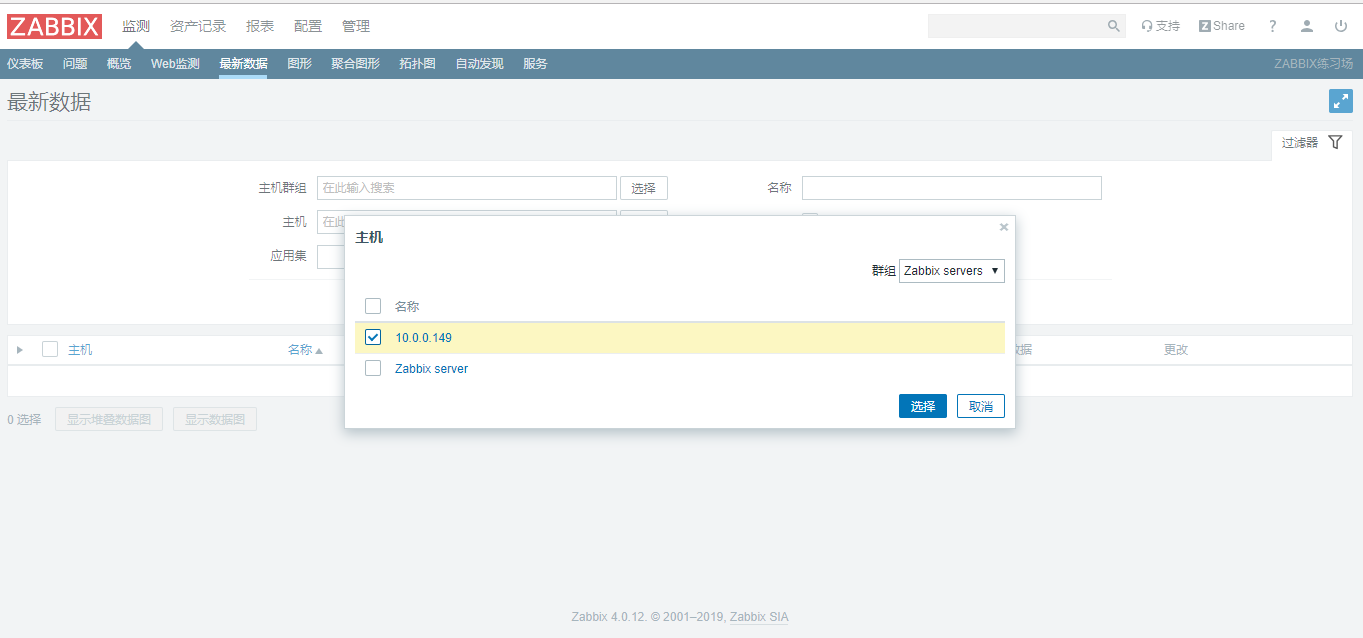Close the 主机 popup with the X
Viewport: 1363px width, 638px height.
point(1004,227)
